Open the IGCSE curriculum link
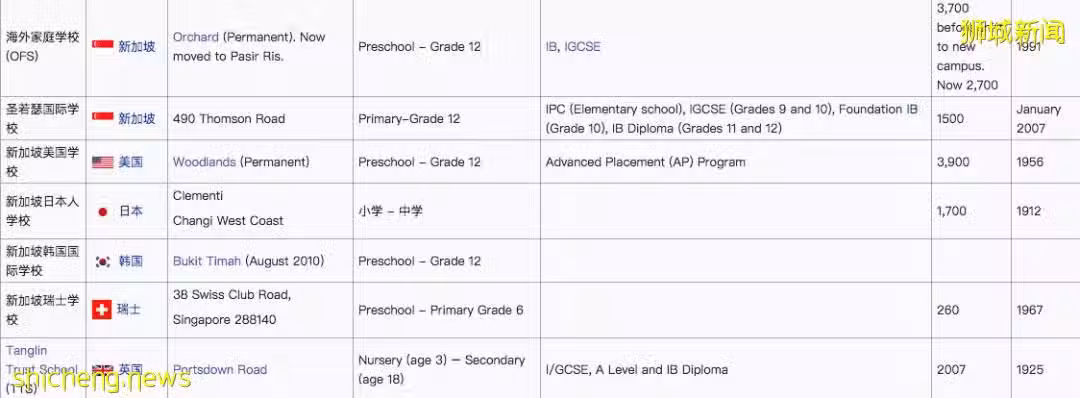The height and width of the screenshot is (398, 1080). (x=582, y=47)
